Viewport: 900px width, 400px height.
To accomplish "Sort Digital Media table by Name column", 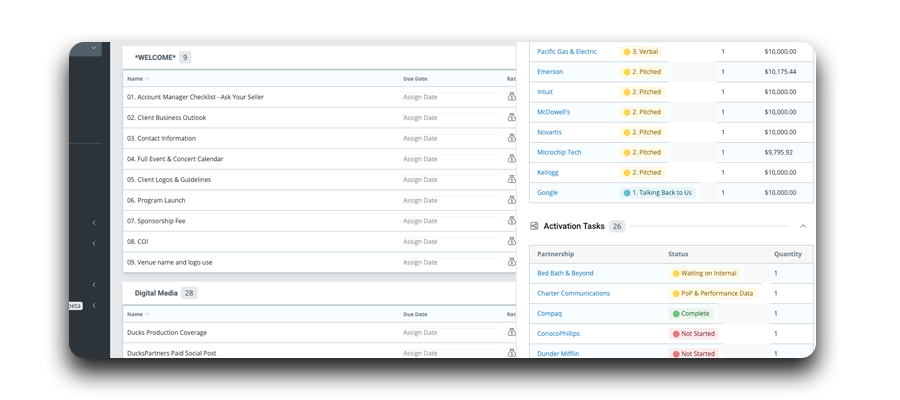I will click(x=138, y=314).
